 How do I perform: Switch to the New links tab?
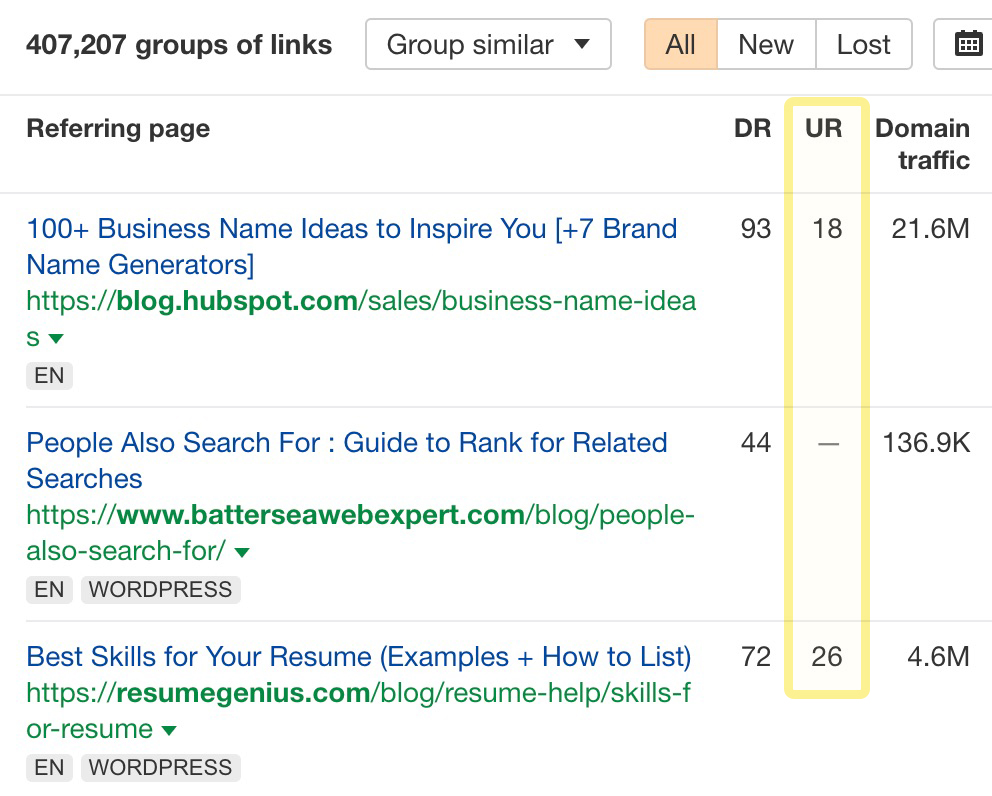tap(765, 44)
